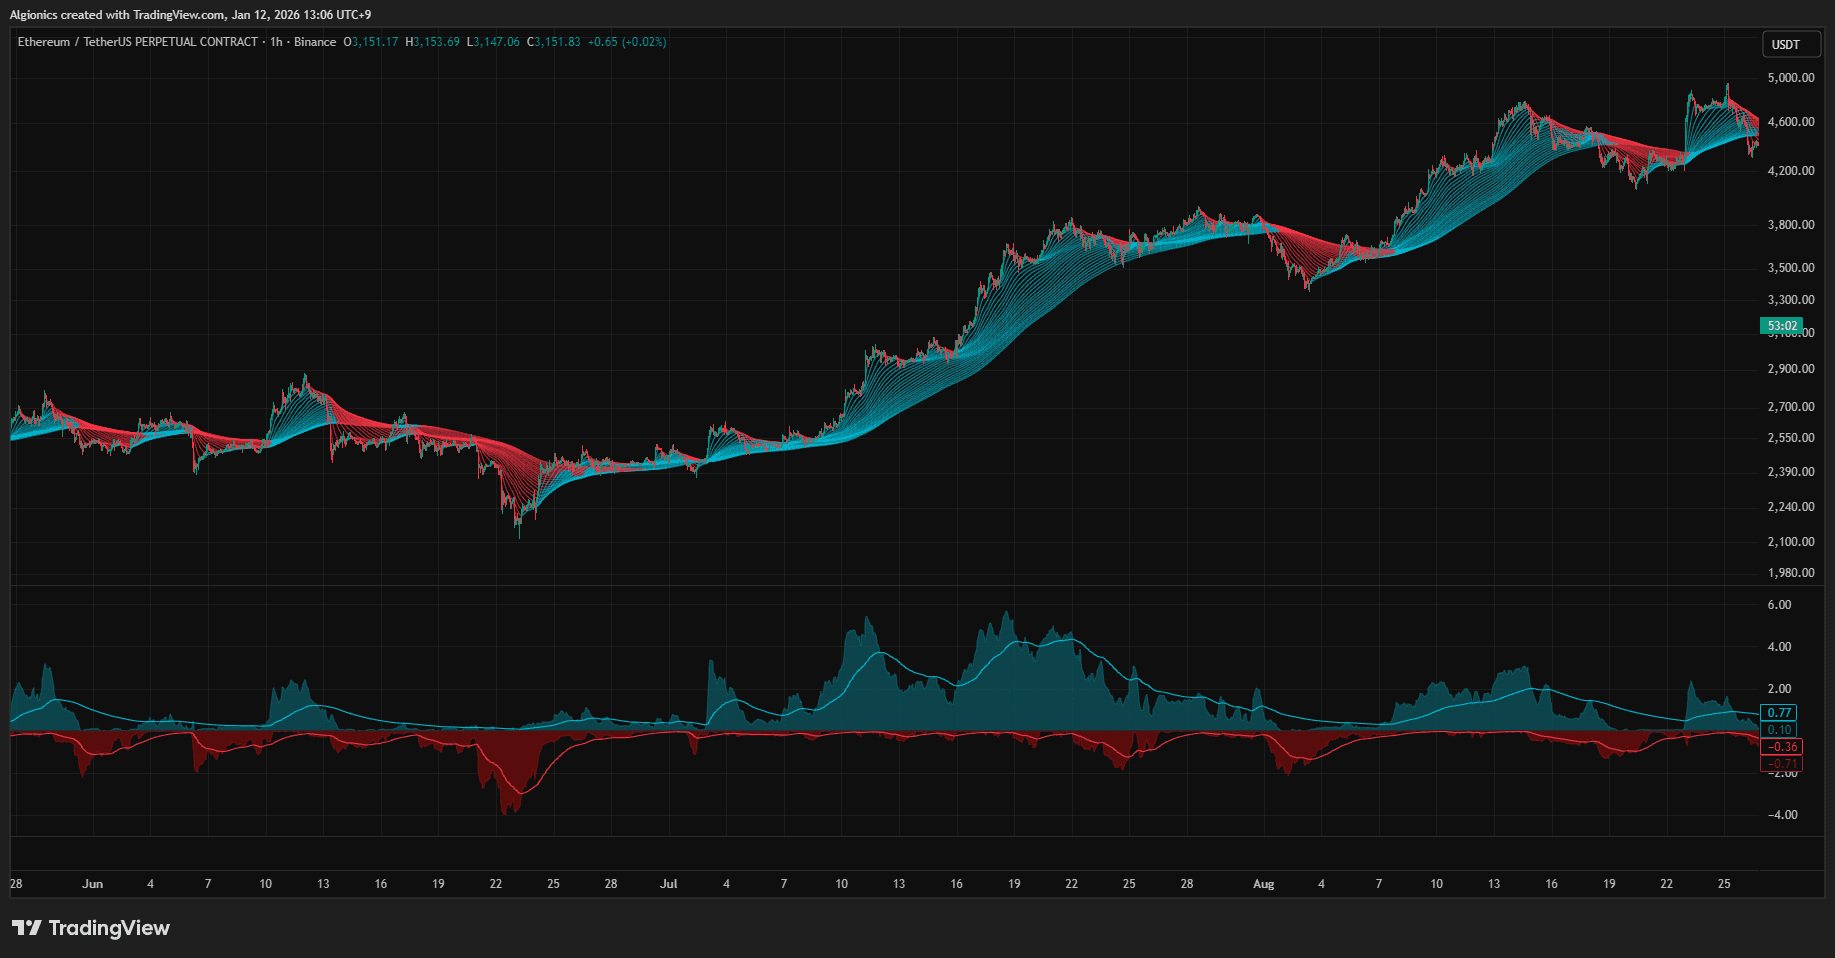Click the 2,390.00 price axis label

click(1791, 472)
